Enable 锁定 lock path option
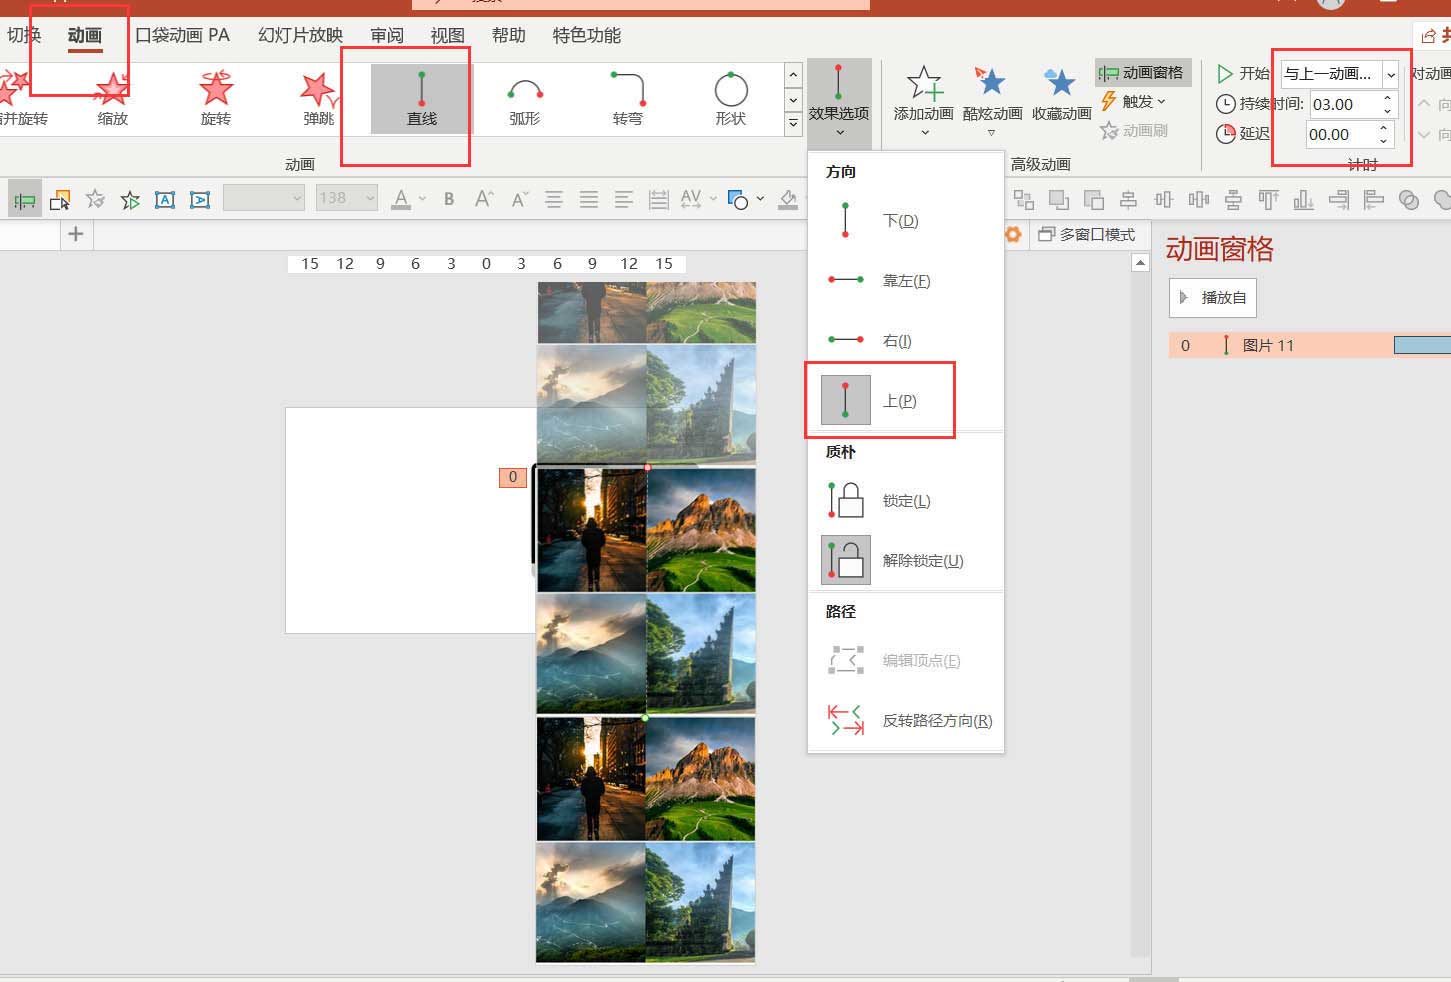Viewport: 1451px width, 982px height. pyautogui.click(x=906, y=500)
